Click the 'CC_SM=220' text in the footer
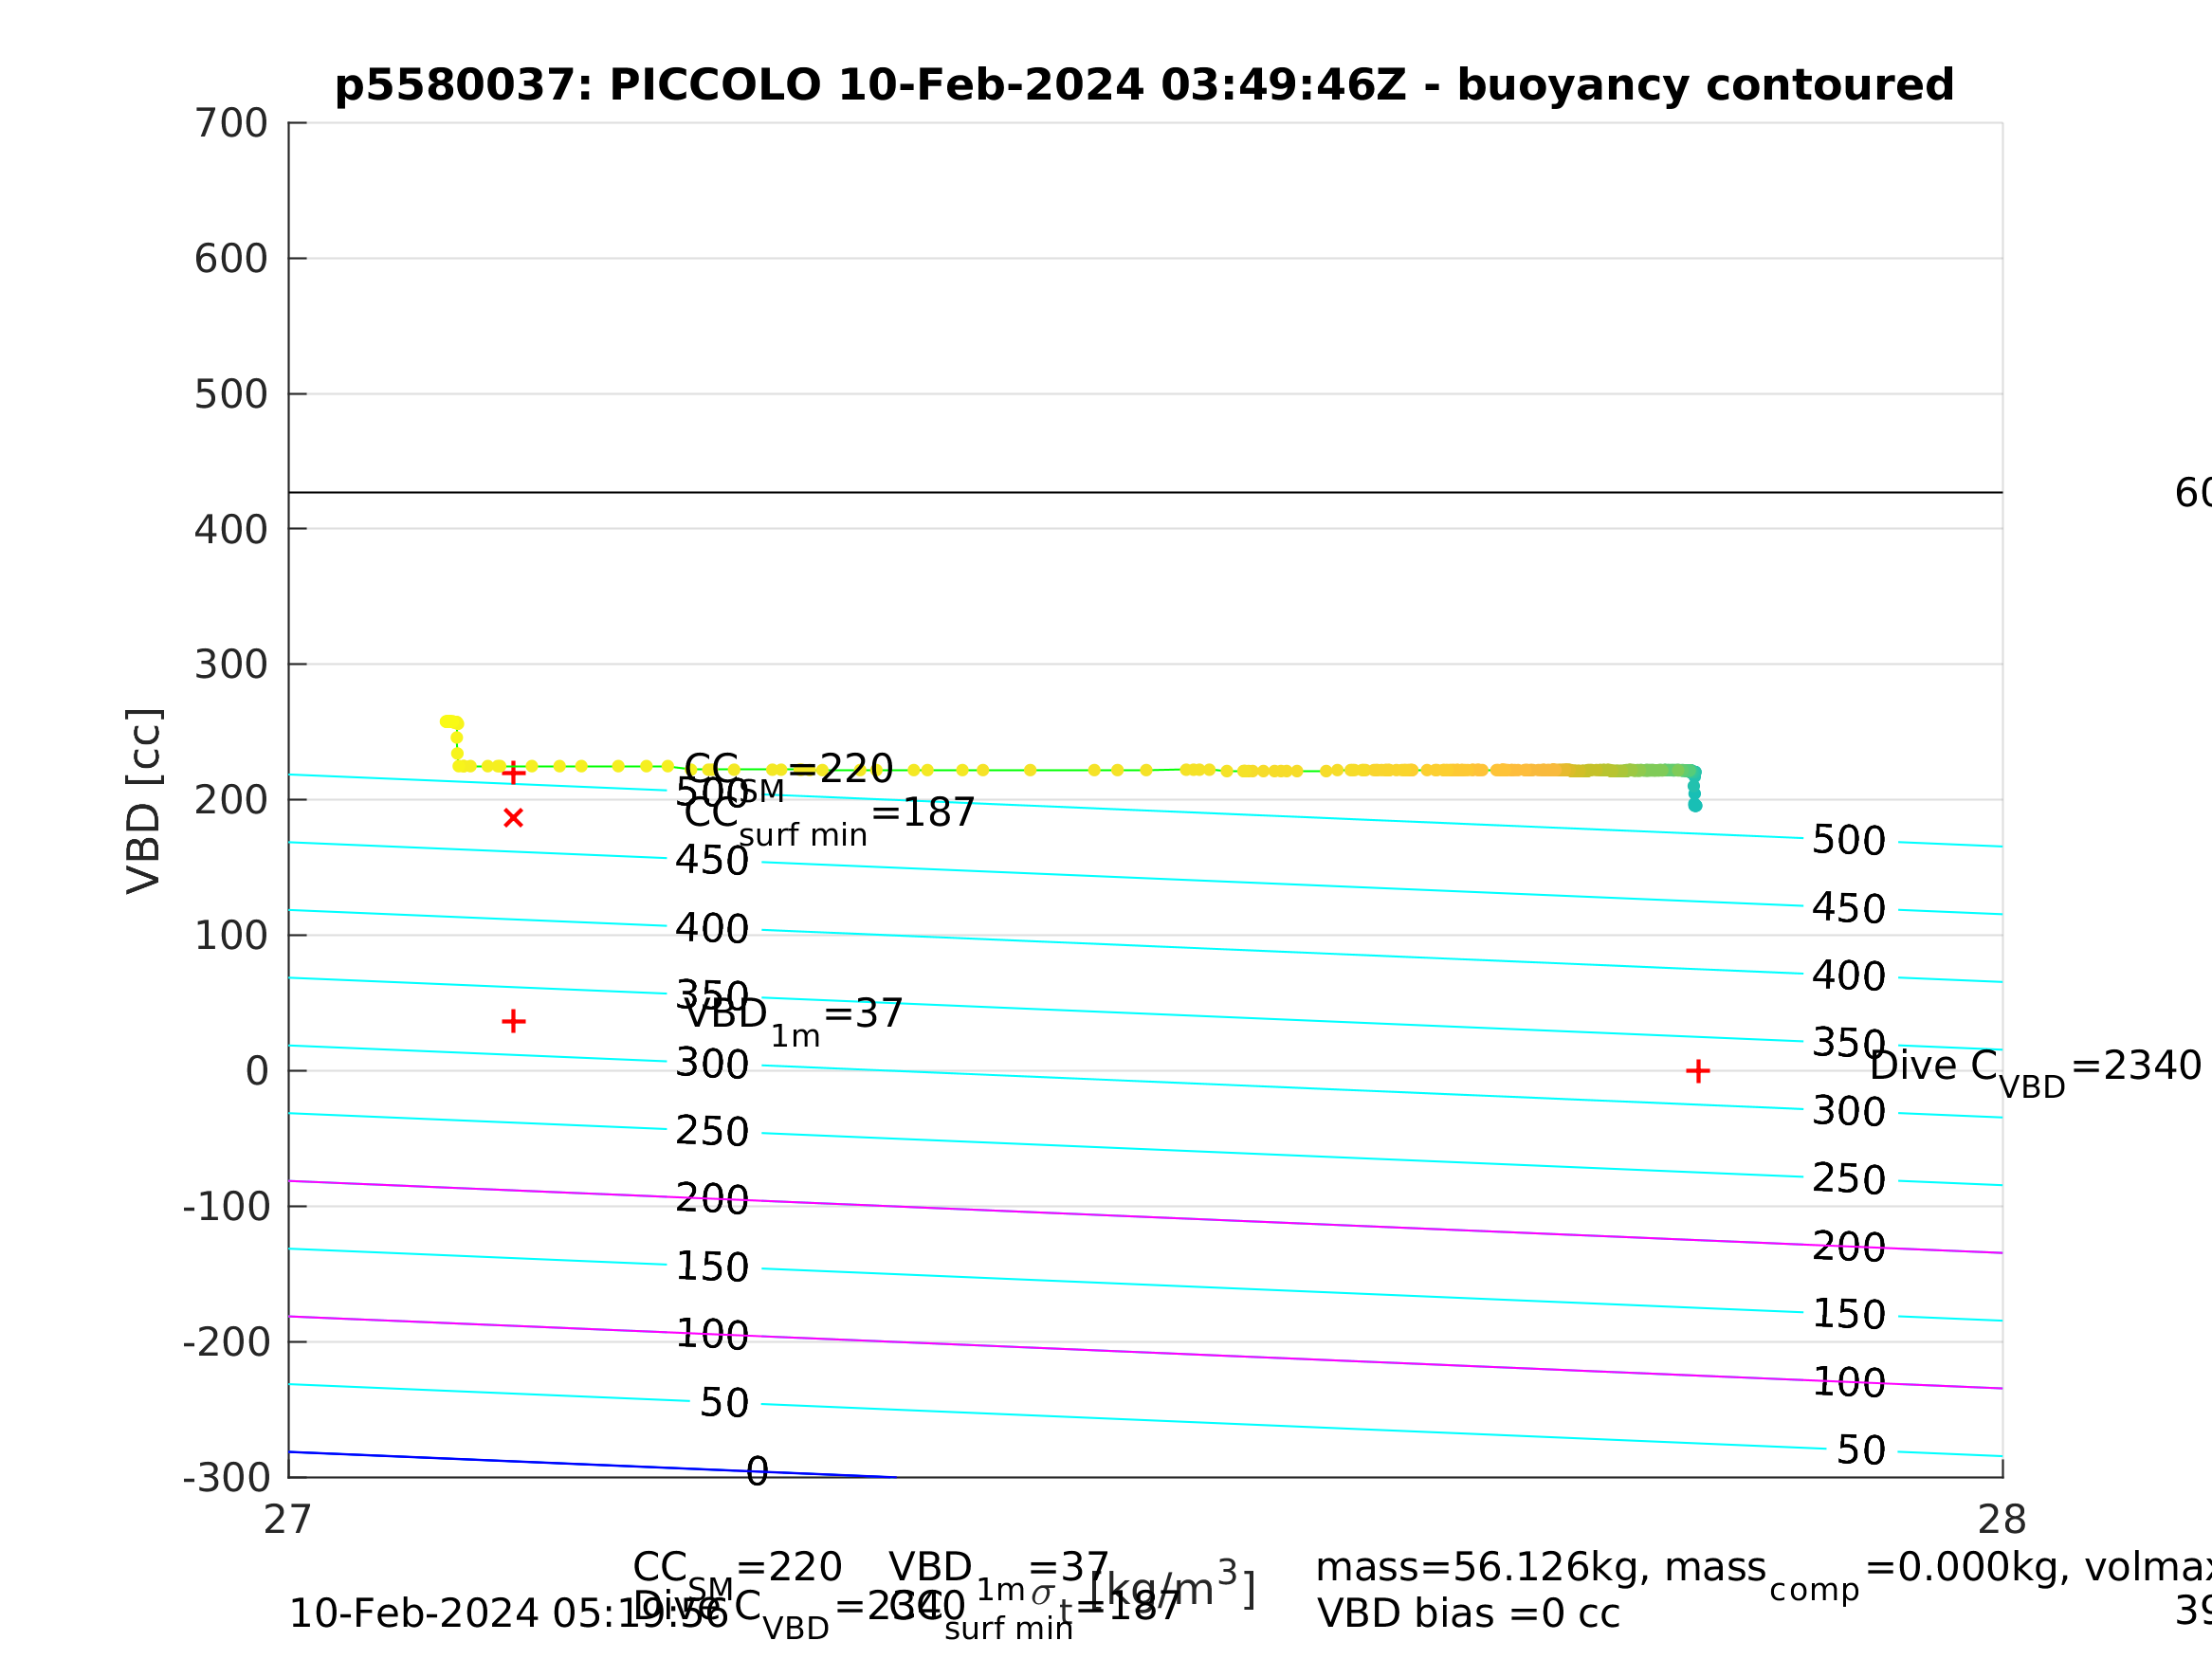 pyautogui.click(x=737, y=1573)
